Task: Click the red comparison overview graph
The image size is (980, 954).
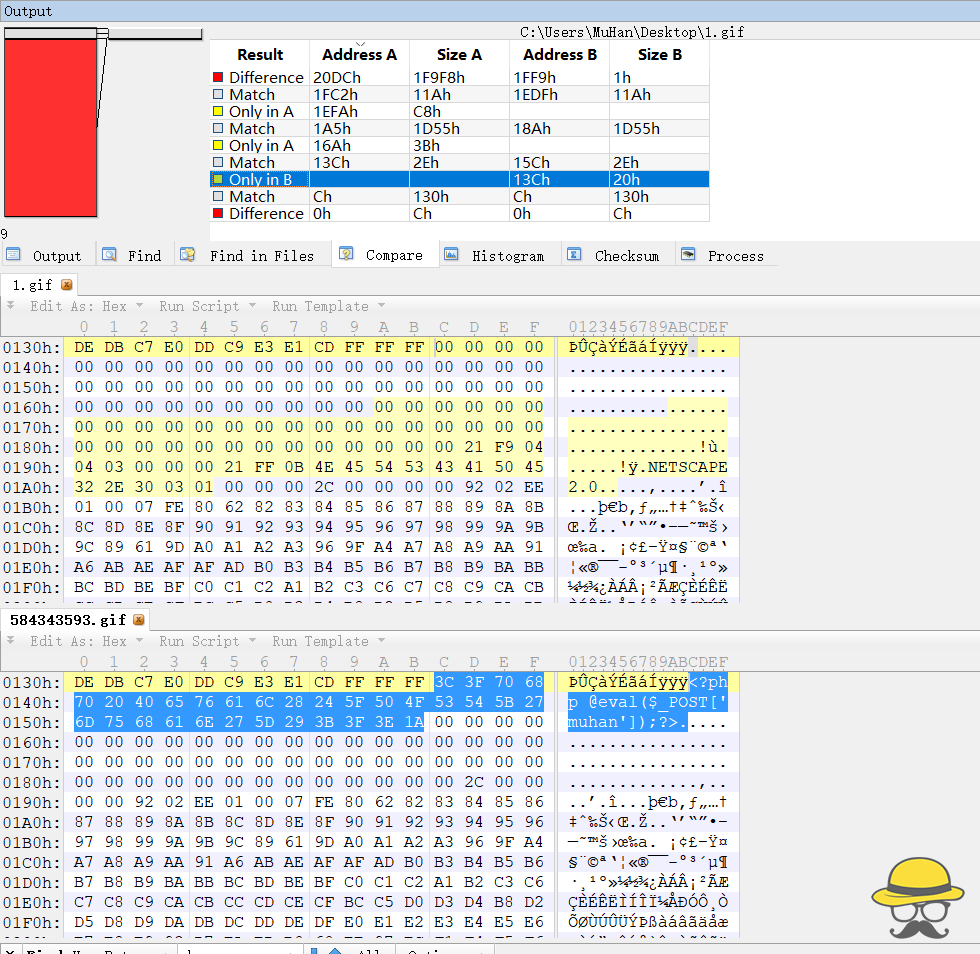Action: point(50,128)
